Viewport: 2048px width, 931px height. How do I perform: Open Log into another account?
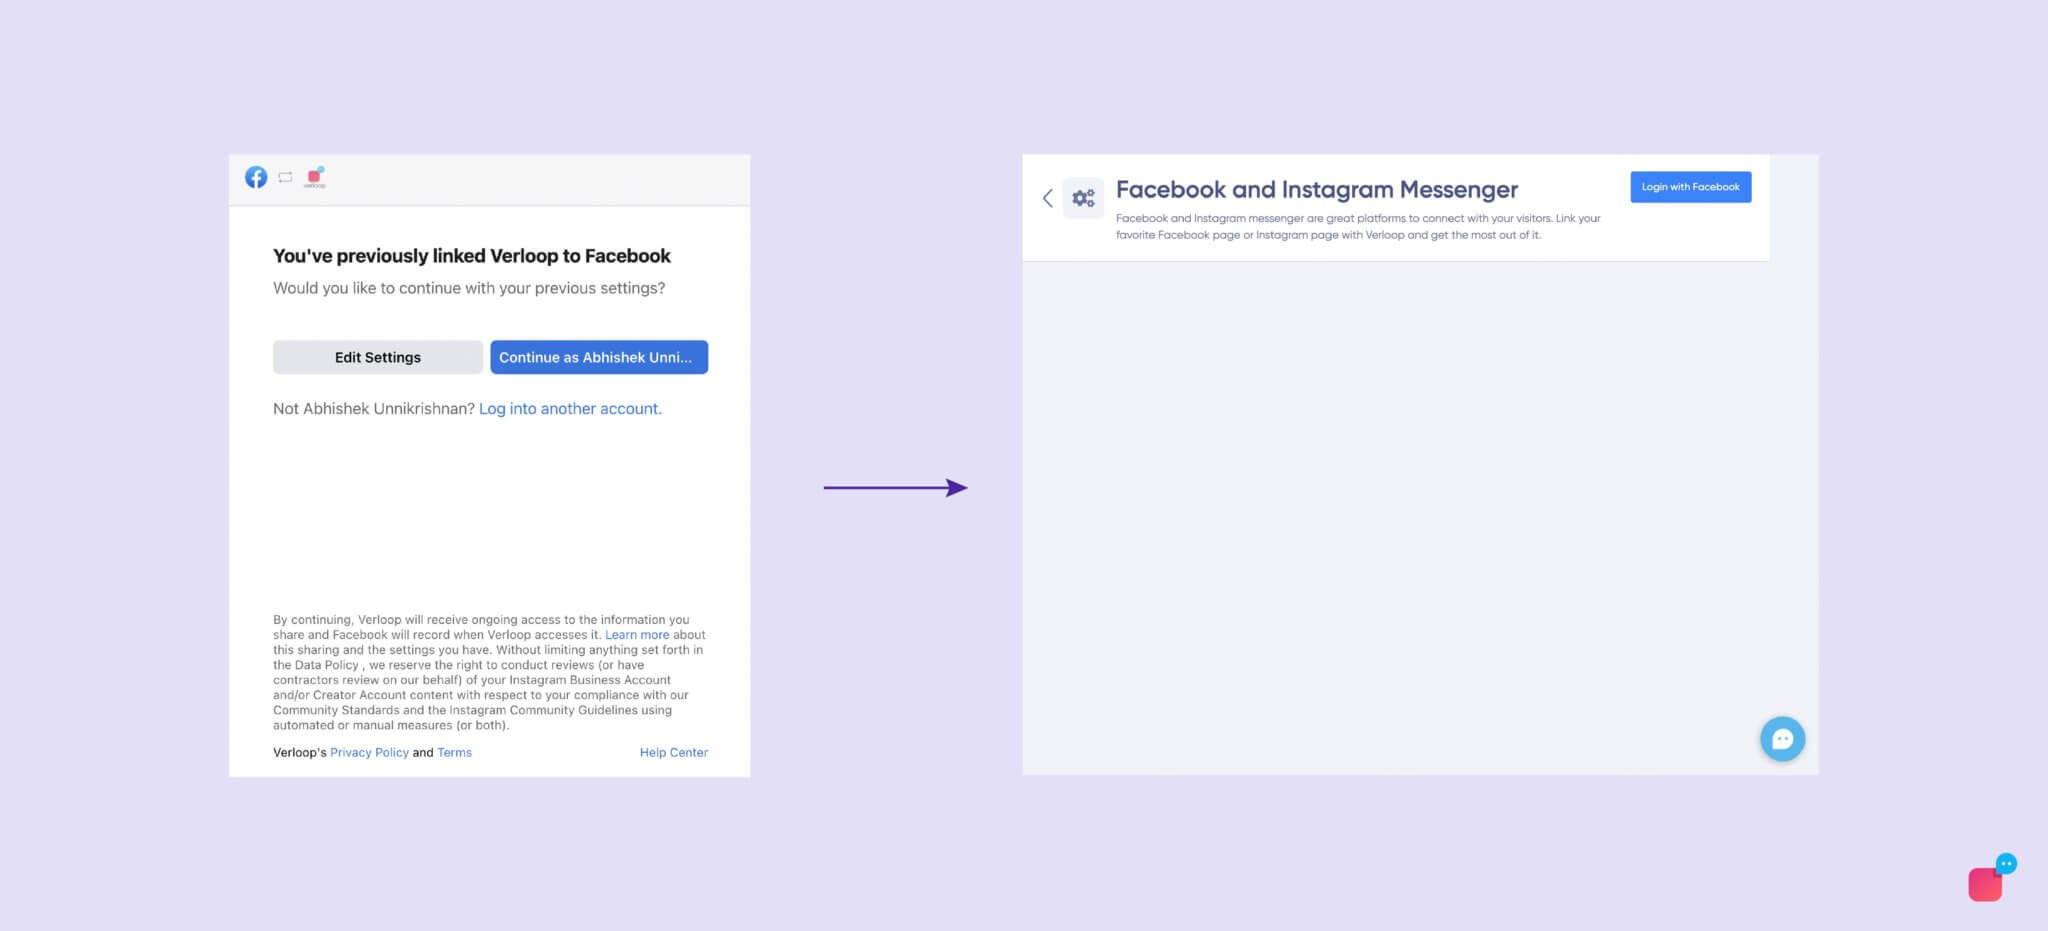point(570,408)
